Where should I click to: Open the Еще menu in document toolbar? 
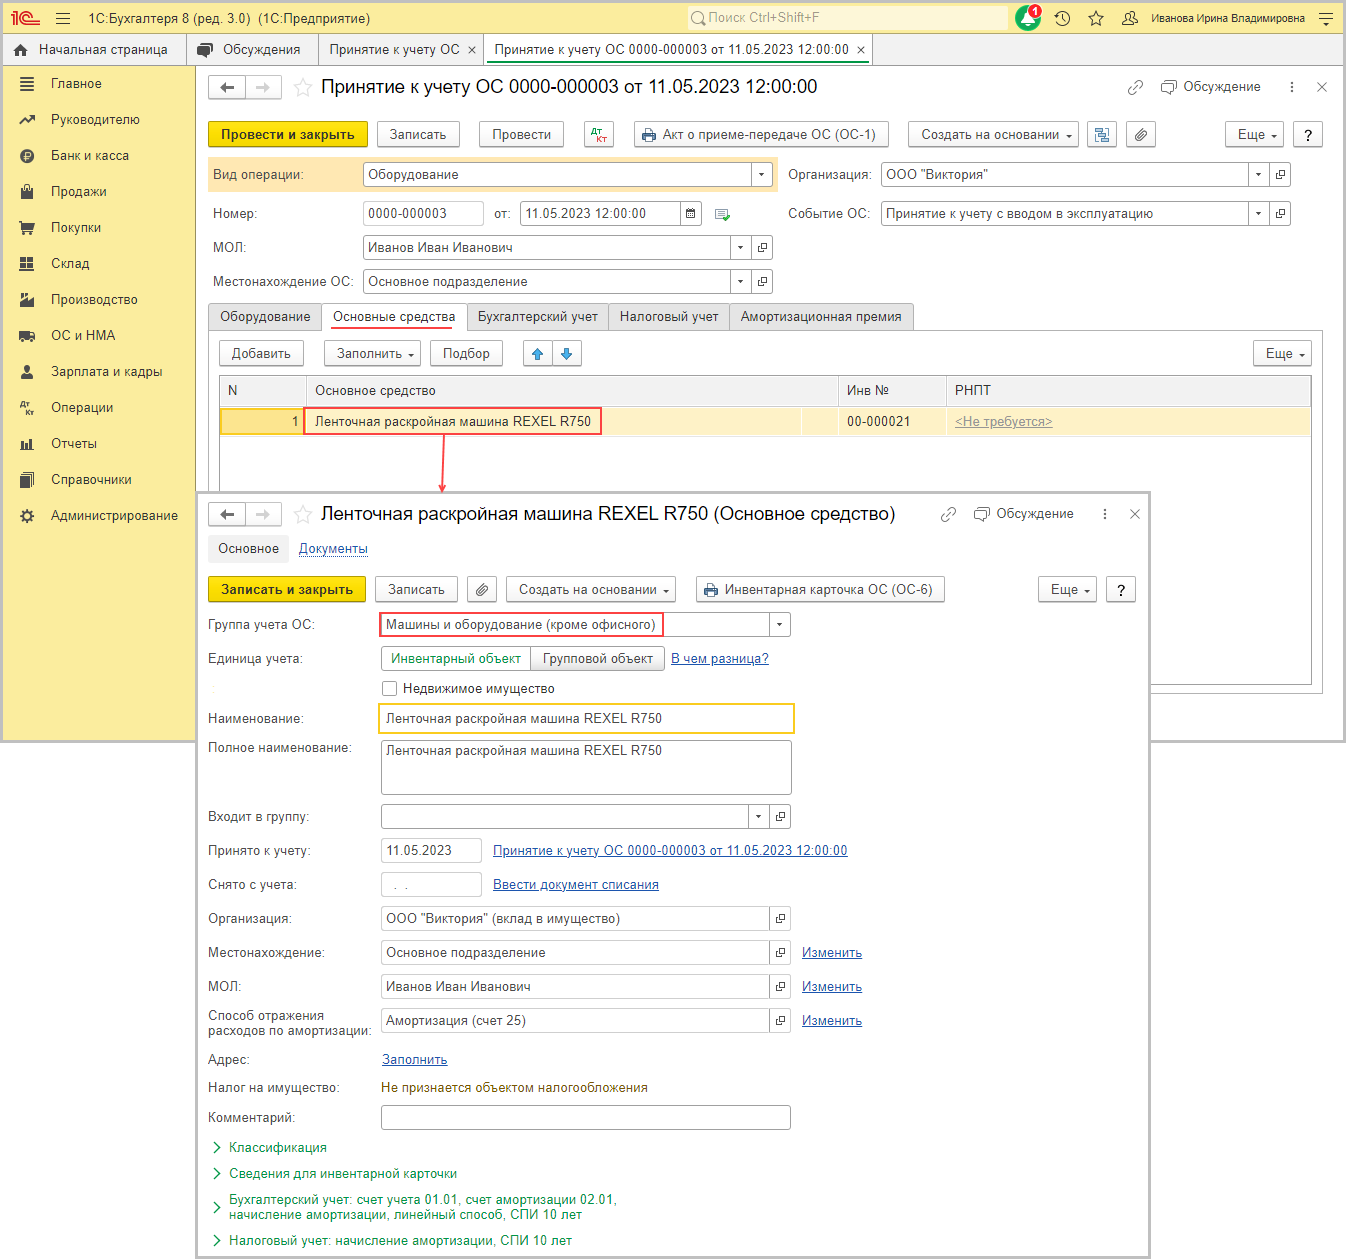1254,135
